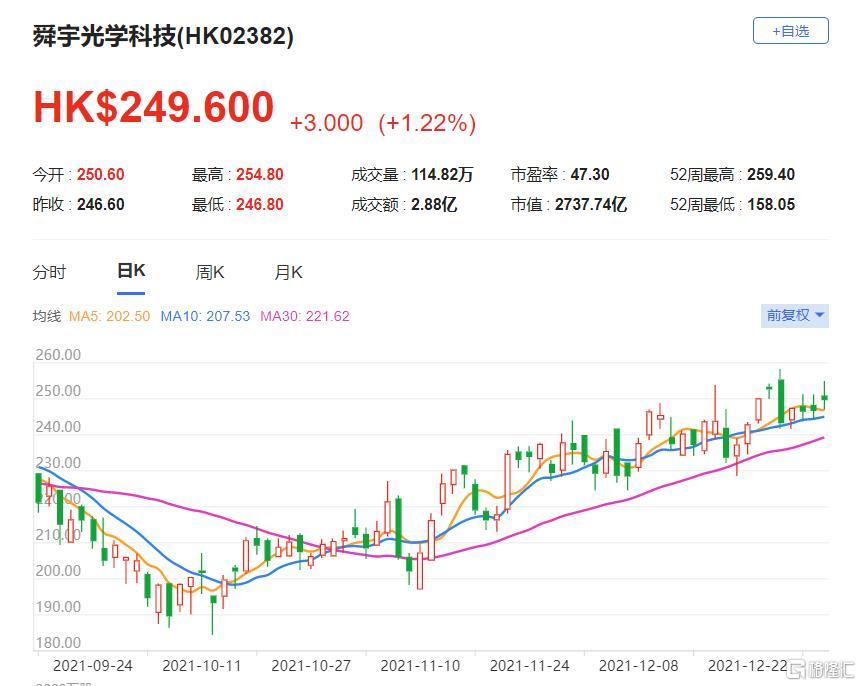Screen dimensions: 861x686
Task: Click the 市盈率 value 47.30
Action: pos(592,174)
